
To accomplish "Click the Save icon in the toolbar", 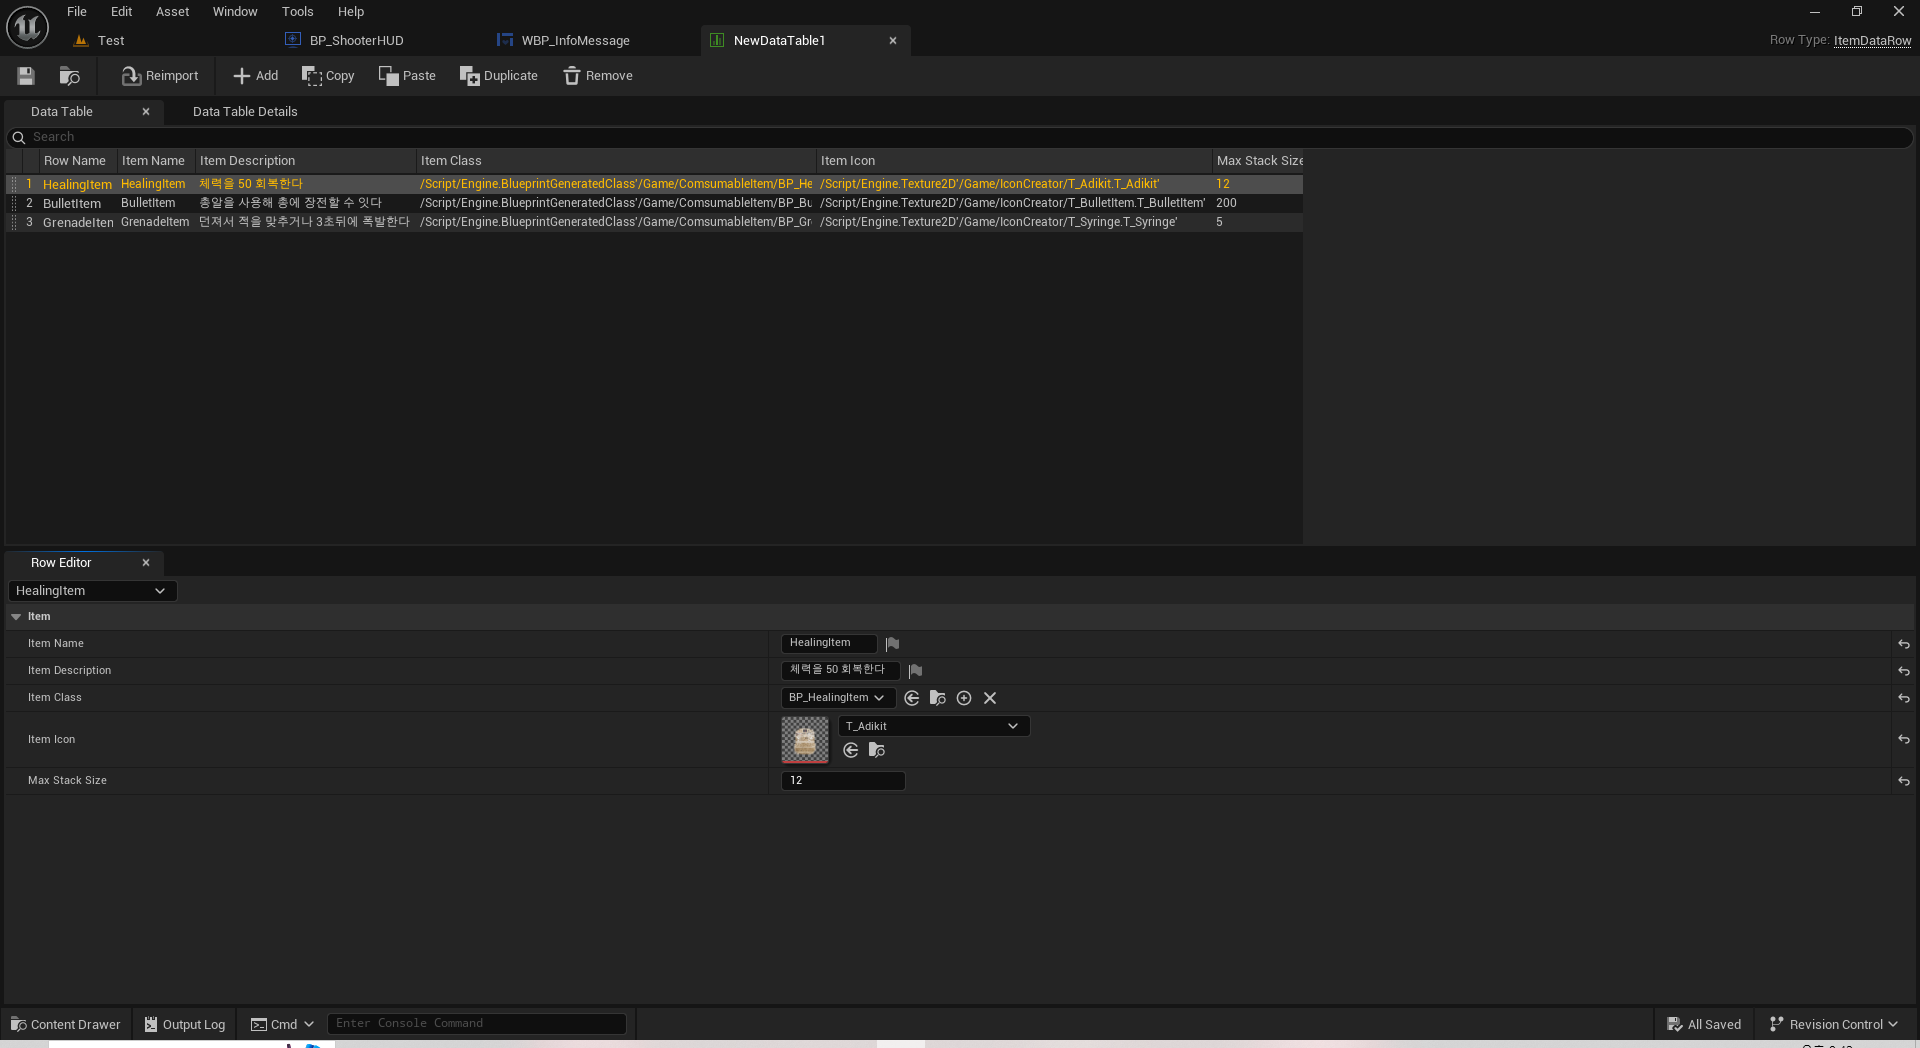I will coord(25,75).
